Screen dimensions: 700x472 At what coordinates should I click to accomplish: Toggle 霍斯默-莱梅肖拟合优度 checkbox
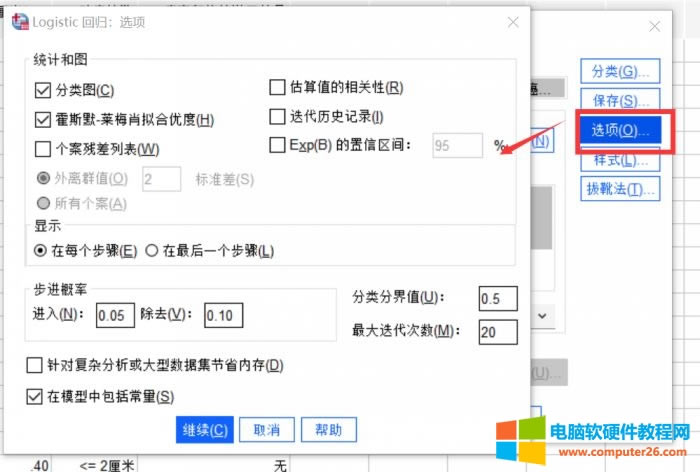43,120
